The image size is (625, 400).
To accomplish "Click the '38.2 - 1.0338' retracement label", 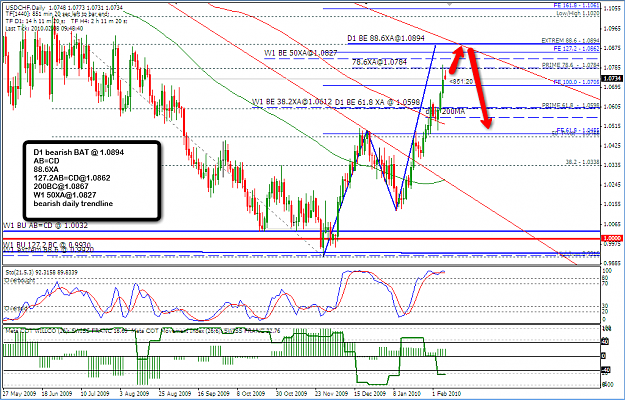I will click(582, 162).
